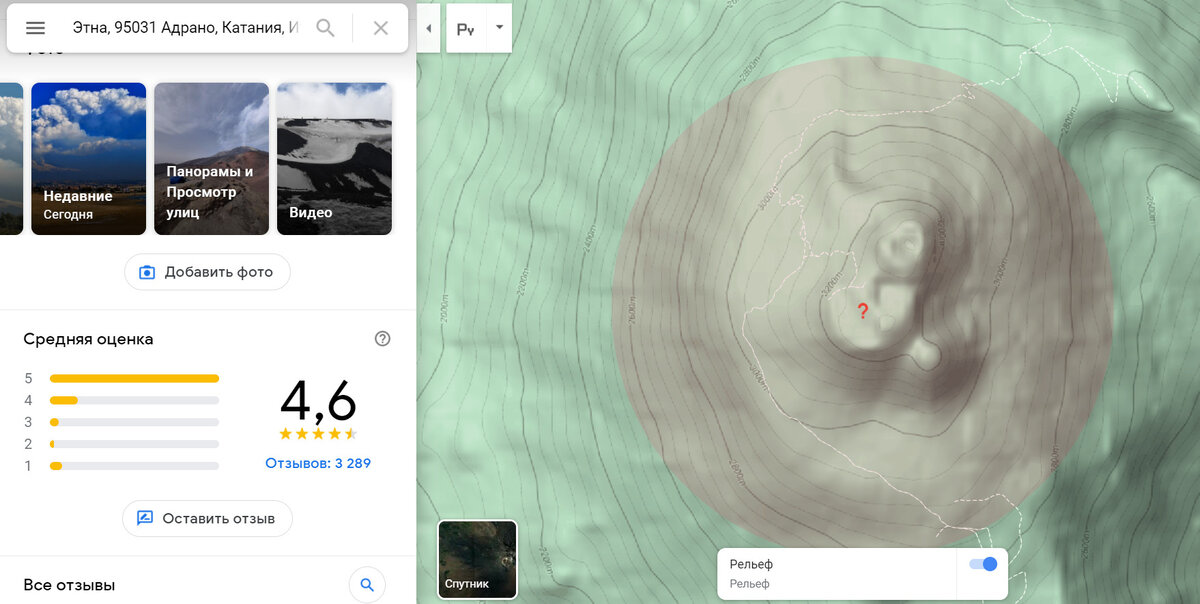Click the rating stars row
Screen dimensions: 1200x604
(x=318, y=434)
